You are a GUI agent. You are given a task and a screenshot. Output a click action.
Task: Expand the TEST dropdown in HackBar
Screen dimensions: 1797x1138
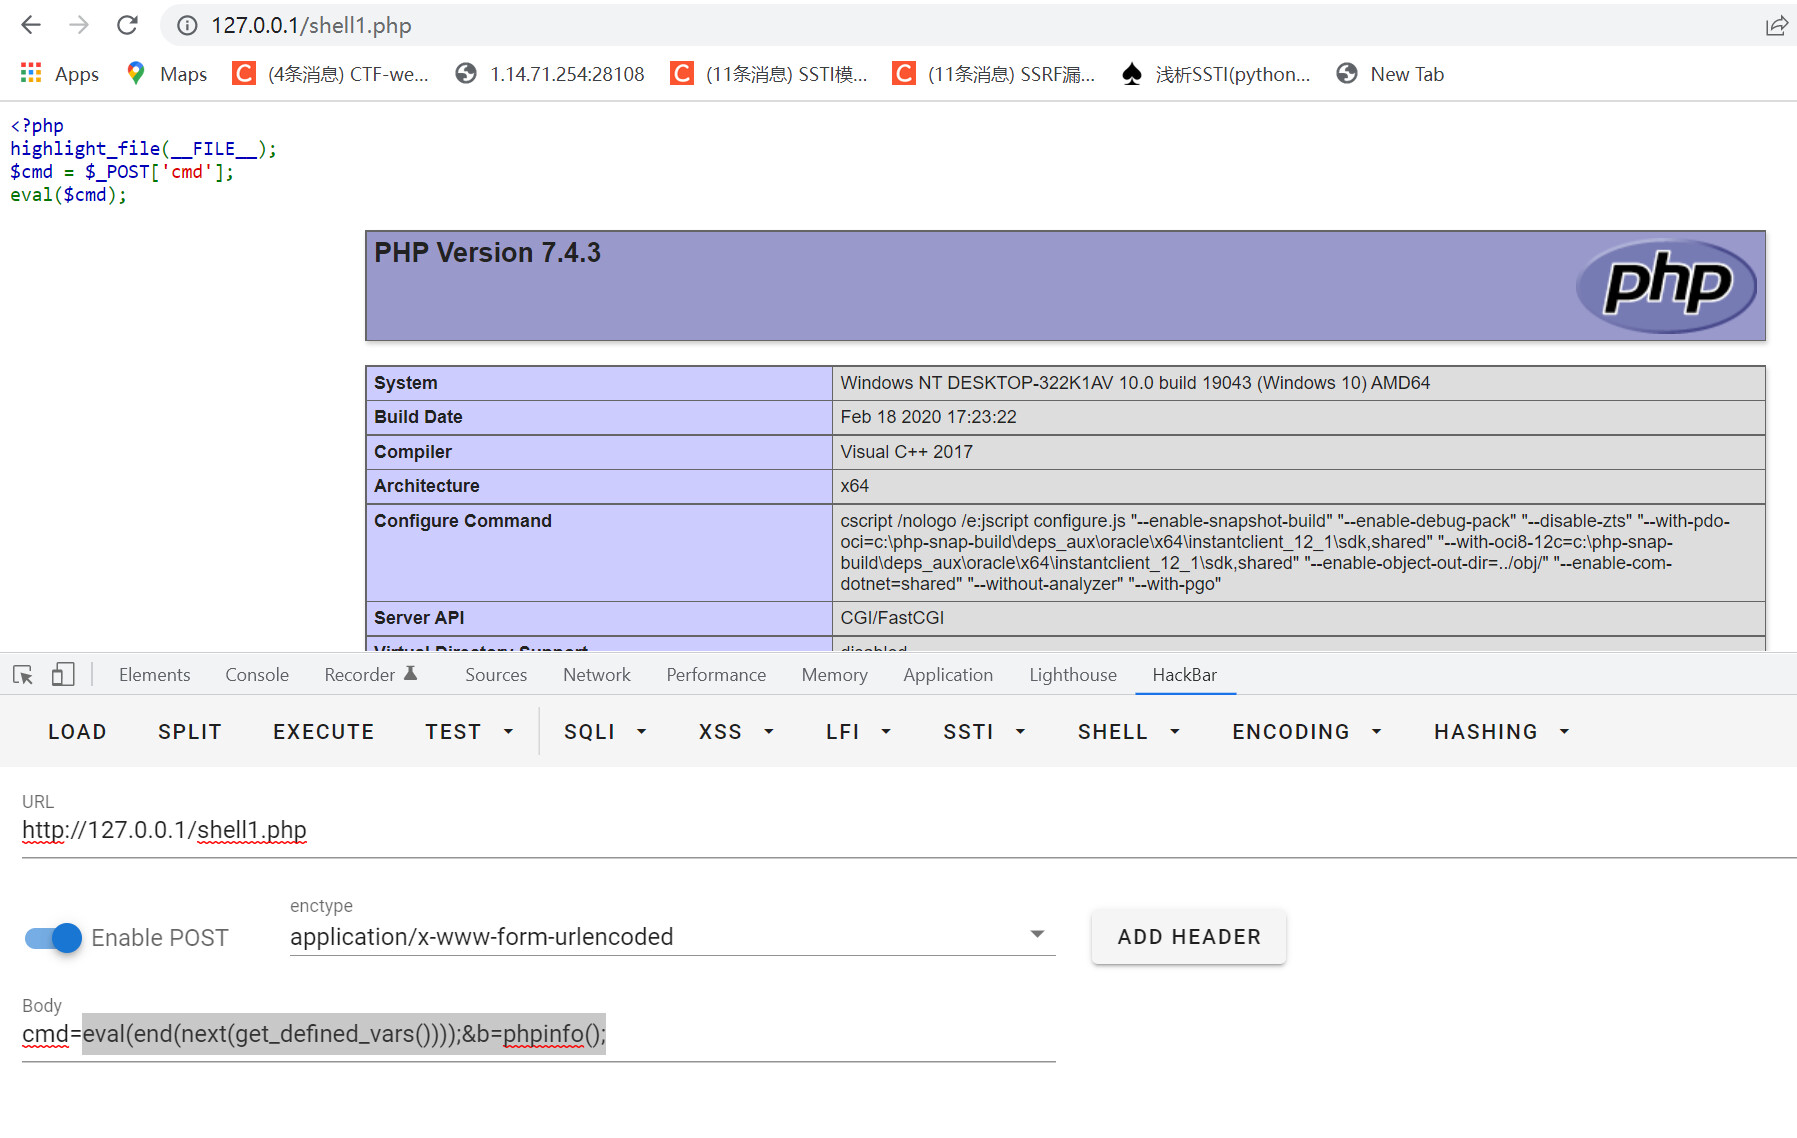pos(469,732)
